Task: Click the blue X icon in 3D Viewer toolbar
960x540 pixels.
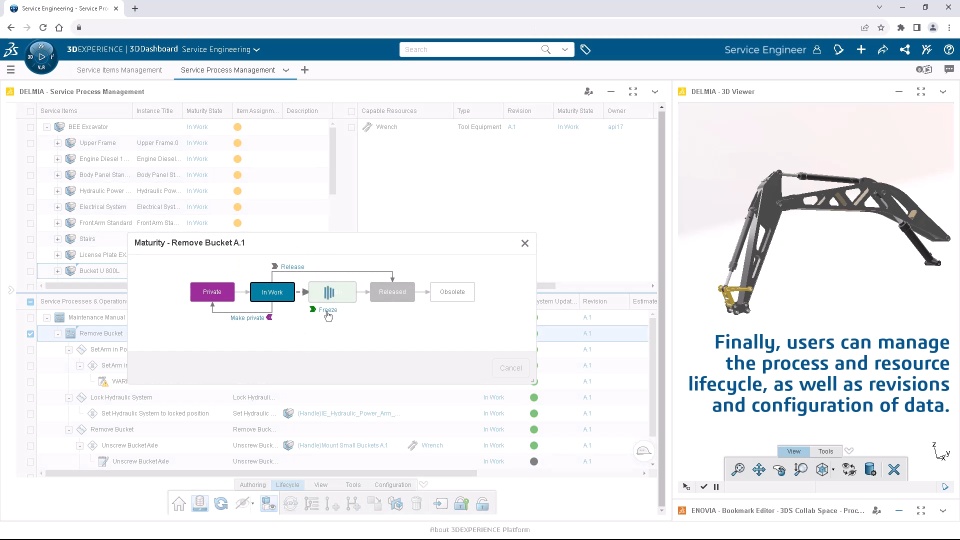Action: [x=894, y=470]
